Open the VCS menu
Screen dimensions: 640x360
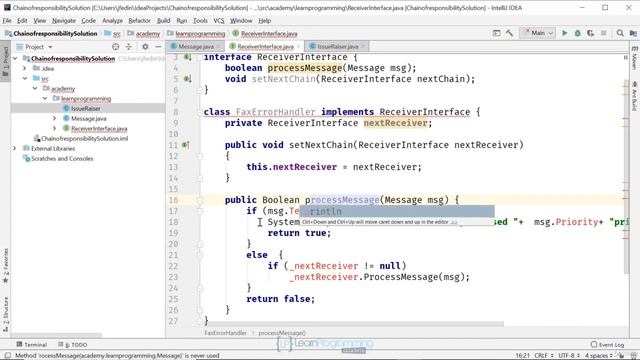[219, 20]
